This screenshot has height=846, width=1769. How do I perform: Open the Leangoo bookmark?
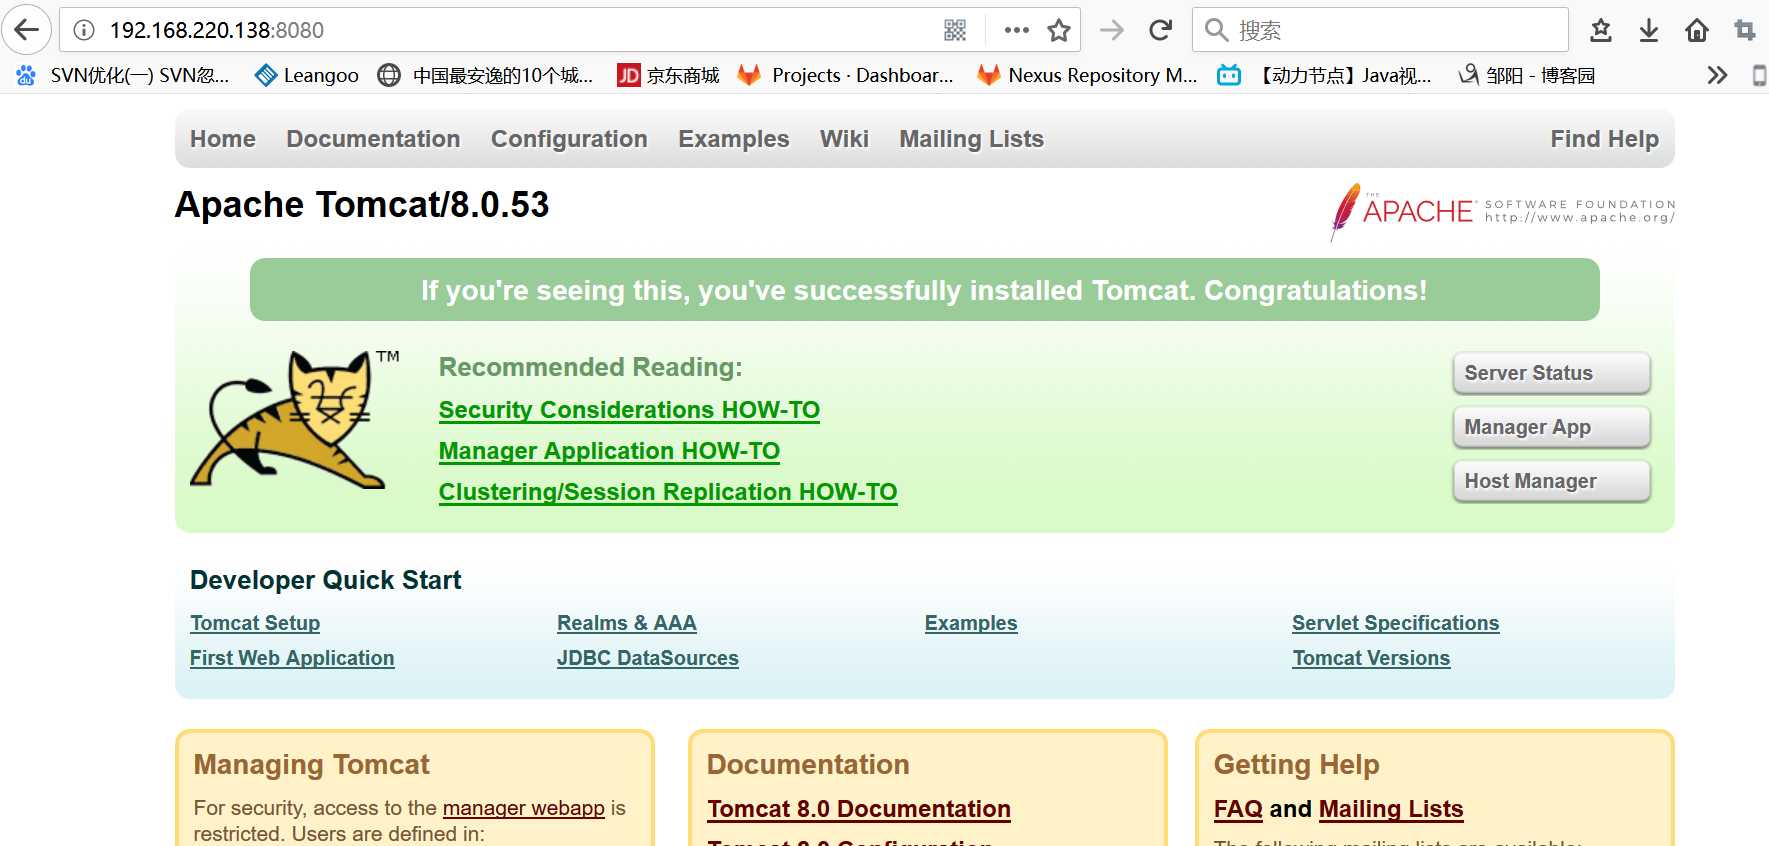pyautogui.click(x=307, y=75)
